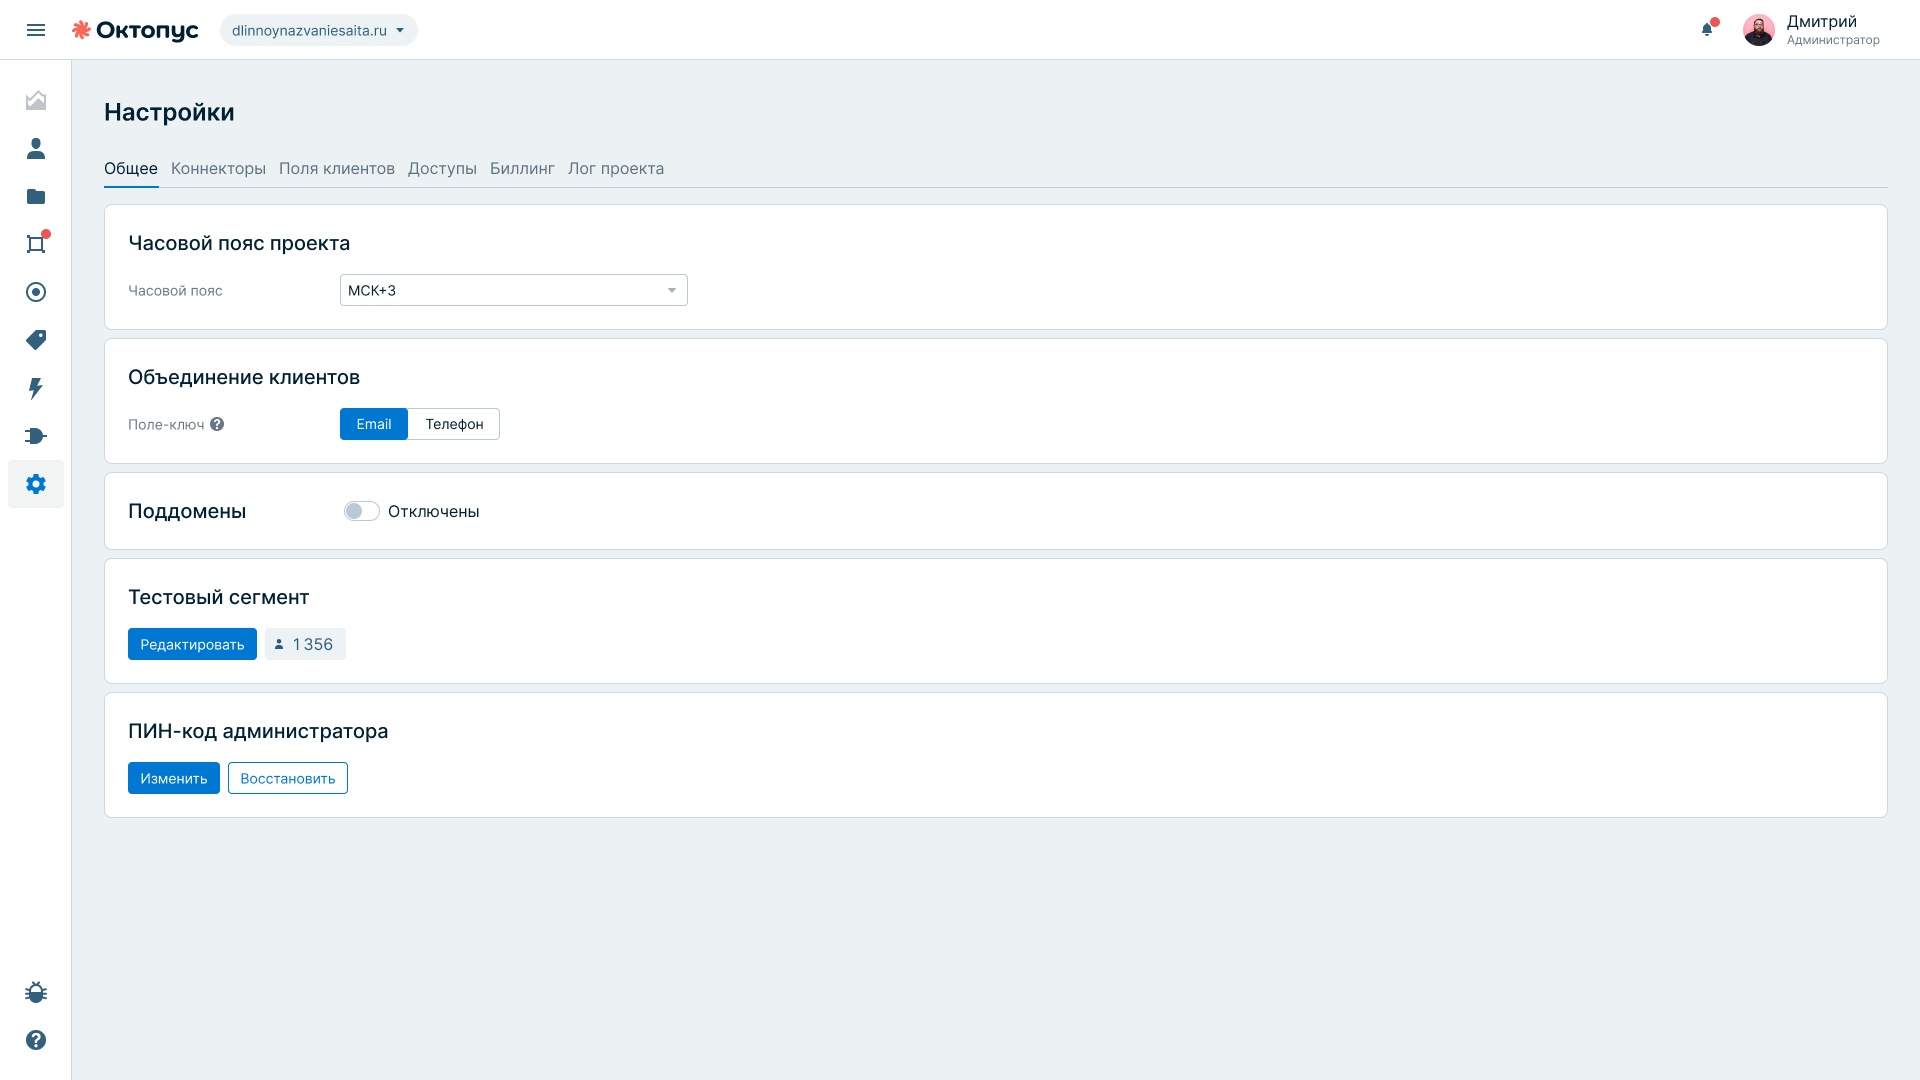Select Телефон as the key field

point(454,424)
